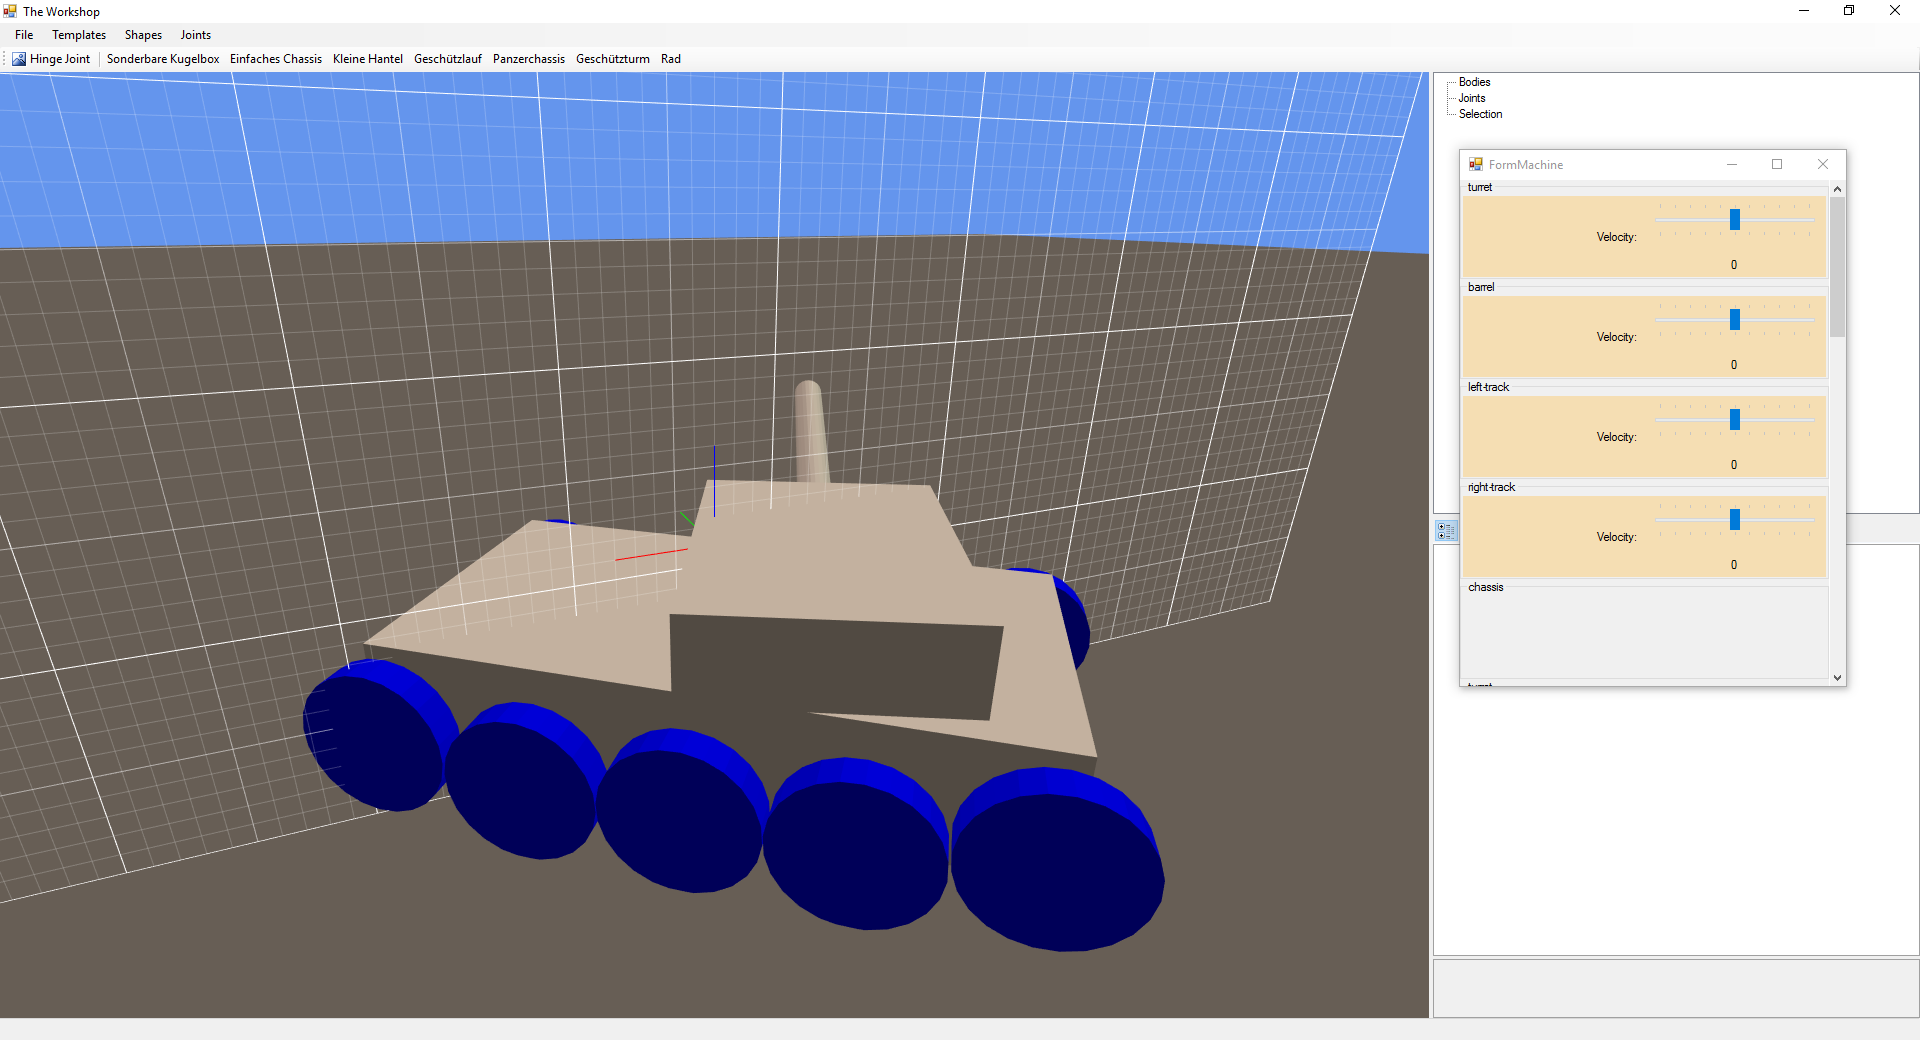
Task: Insert the Geschützturm template
Action: point(612,59)
